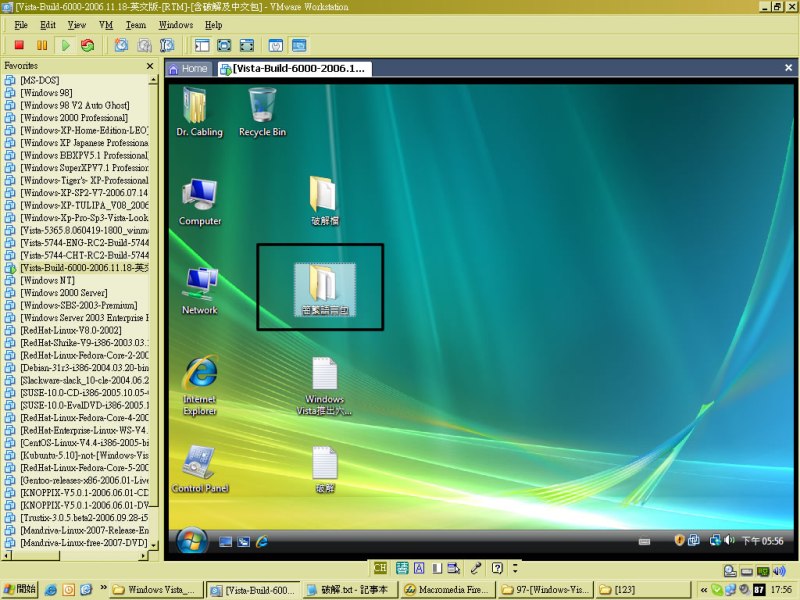
Task: Take a snapshot using toolbar icon
Action: (121, 45)
